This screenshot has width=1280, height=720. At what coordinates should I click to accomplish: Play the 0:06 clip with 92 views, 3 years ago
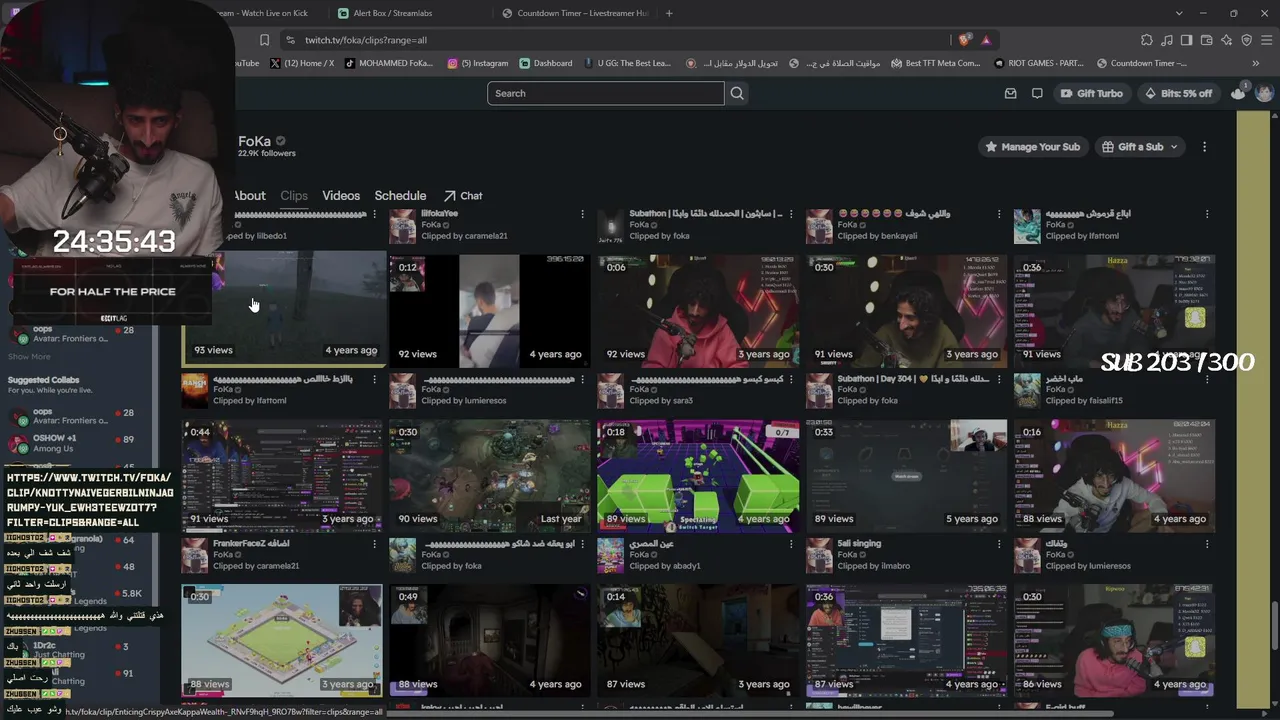[698, 311]
